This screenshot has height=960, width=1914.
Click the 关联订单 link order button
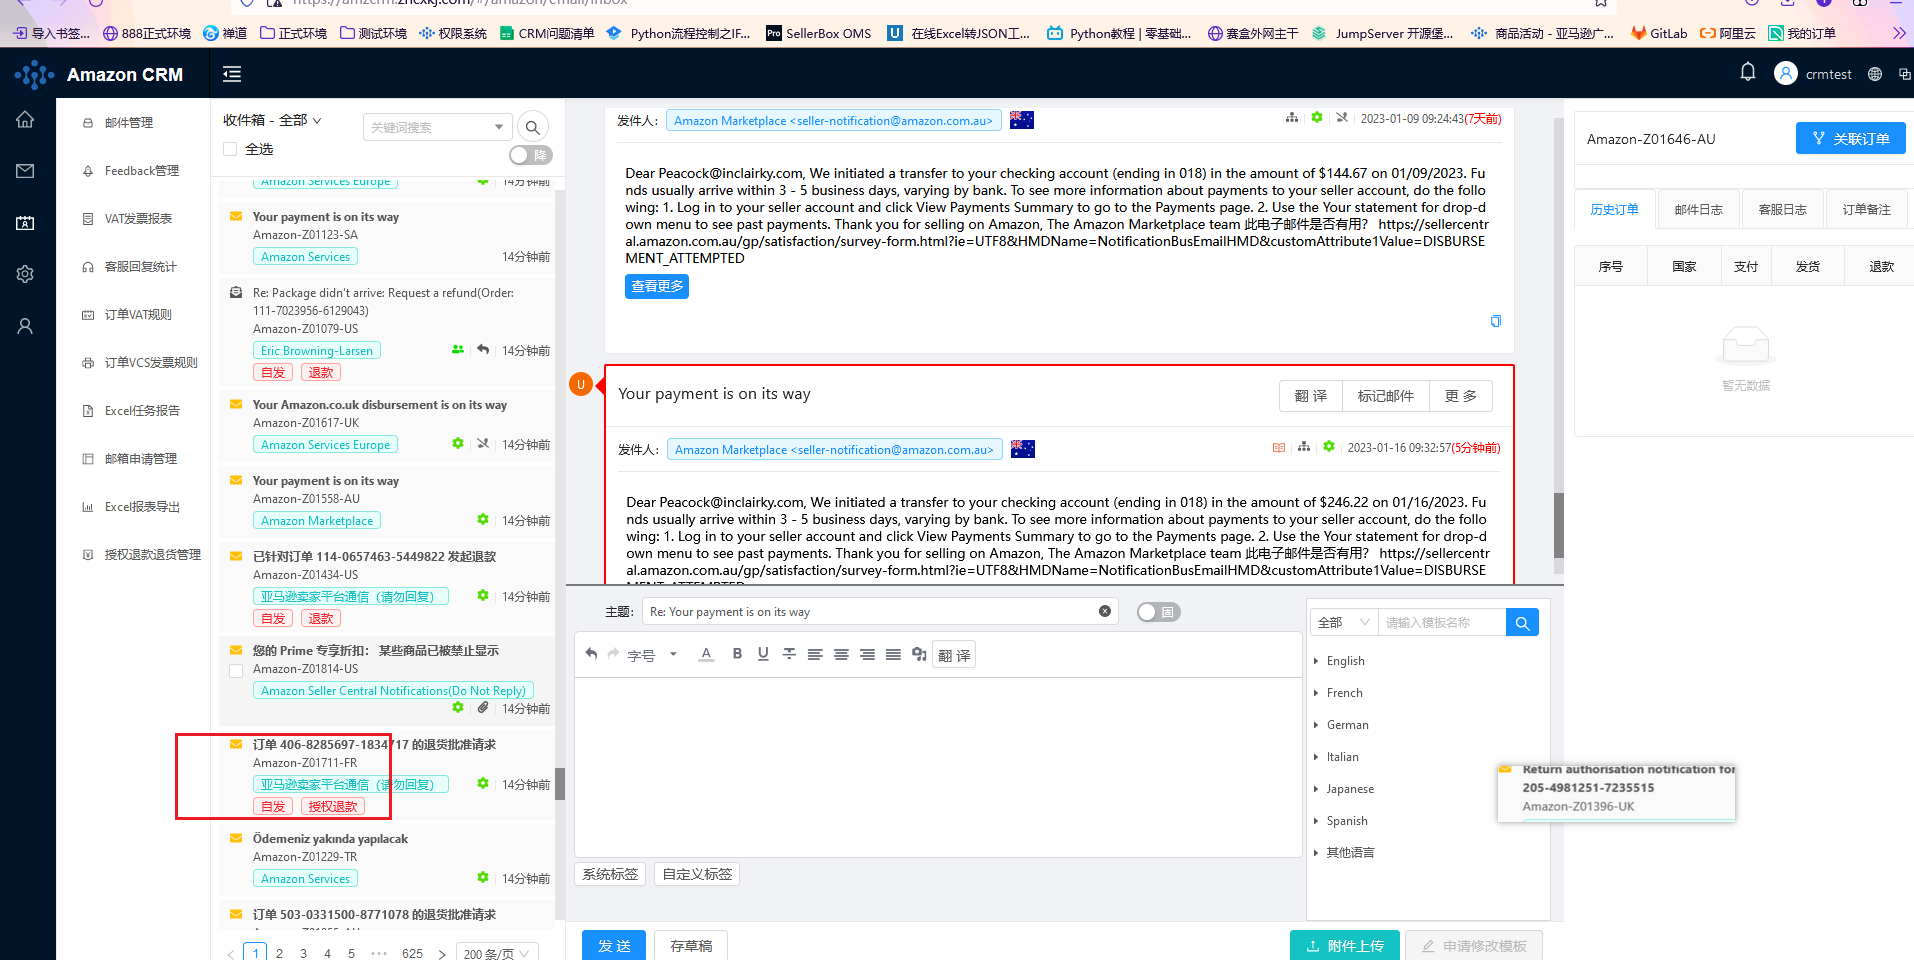point(1851,138)
